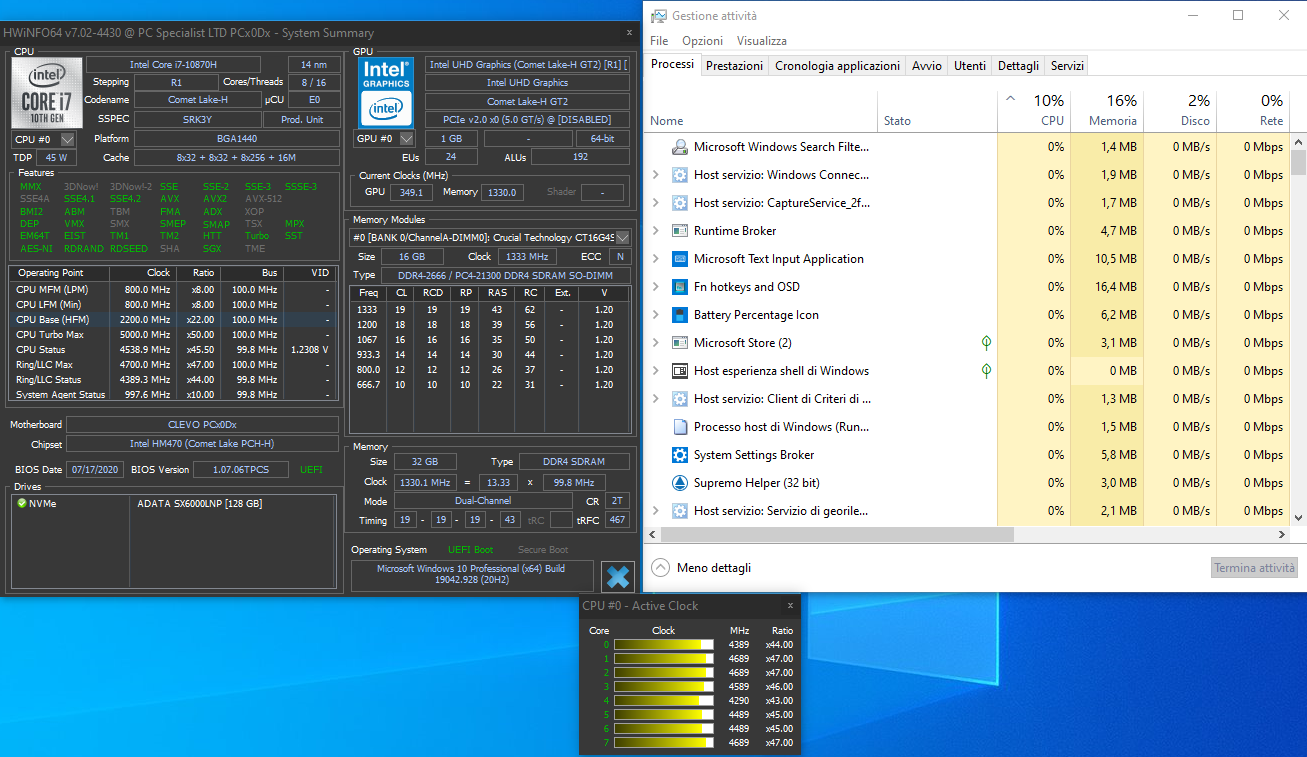Open the Opzioni menu
This screenshot has height=757, width=1307.
tap(702, 41)
